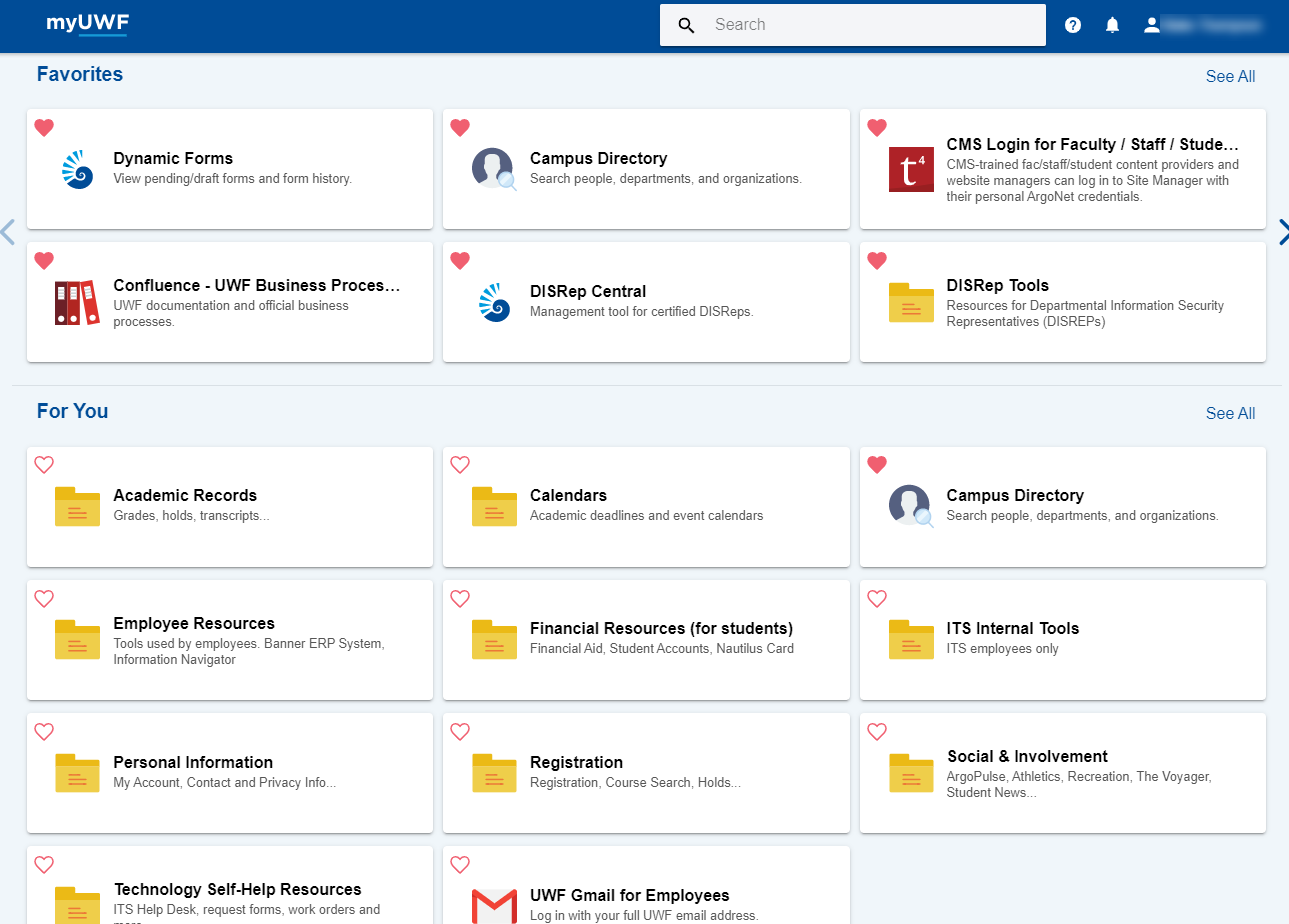This screenshot has width=1289, height=924.
Task: Open Social & Involvement title
Action: tap(1027, 756)
